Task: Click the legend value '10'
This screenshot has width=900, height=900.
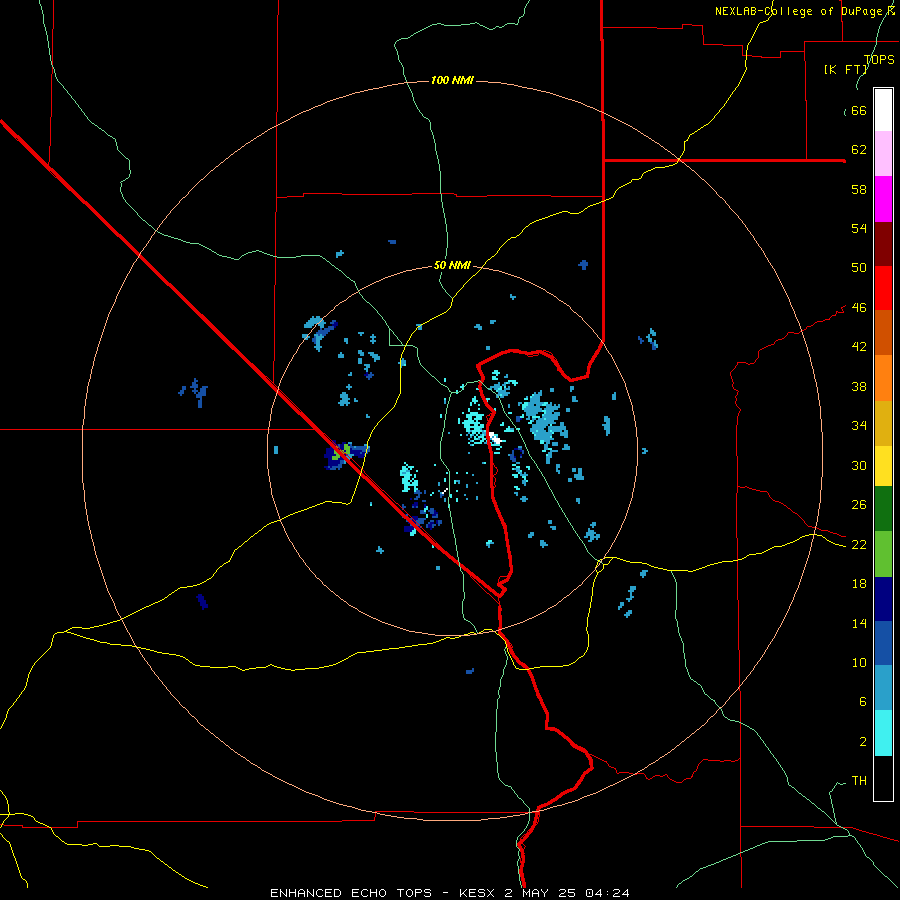Action: [x=859, y=662]
